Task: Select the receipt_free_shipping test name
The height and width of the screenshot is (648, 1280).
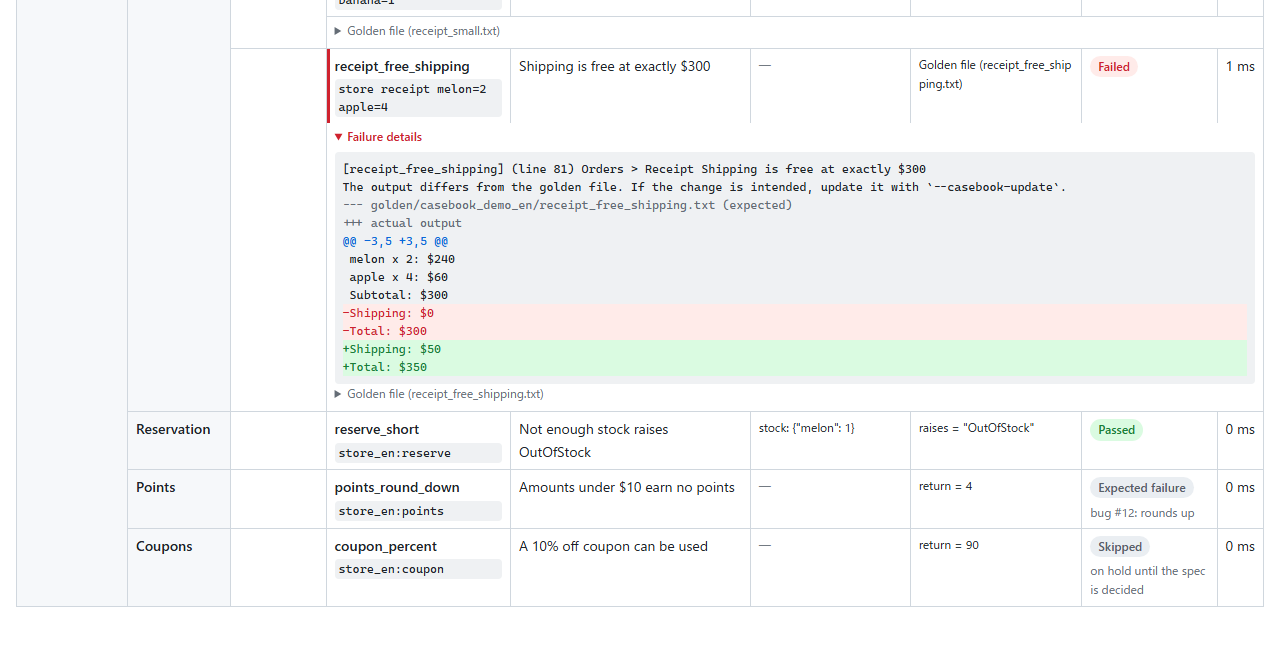Action: coord(402,66)
